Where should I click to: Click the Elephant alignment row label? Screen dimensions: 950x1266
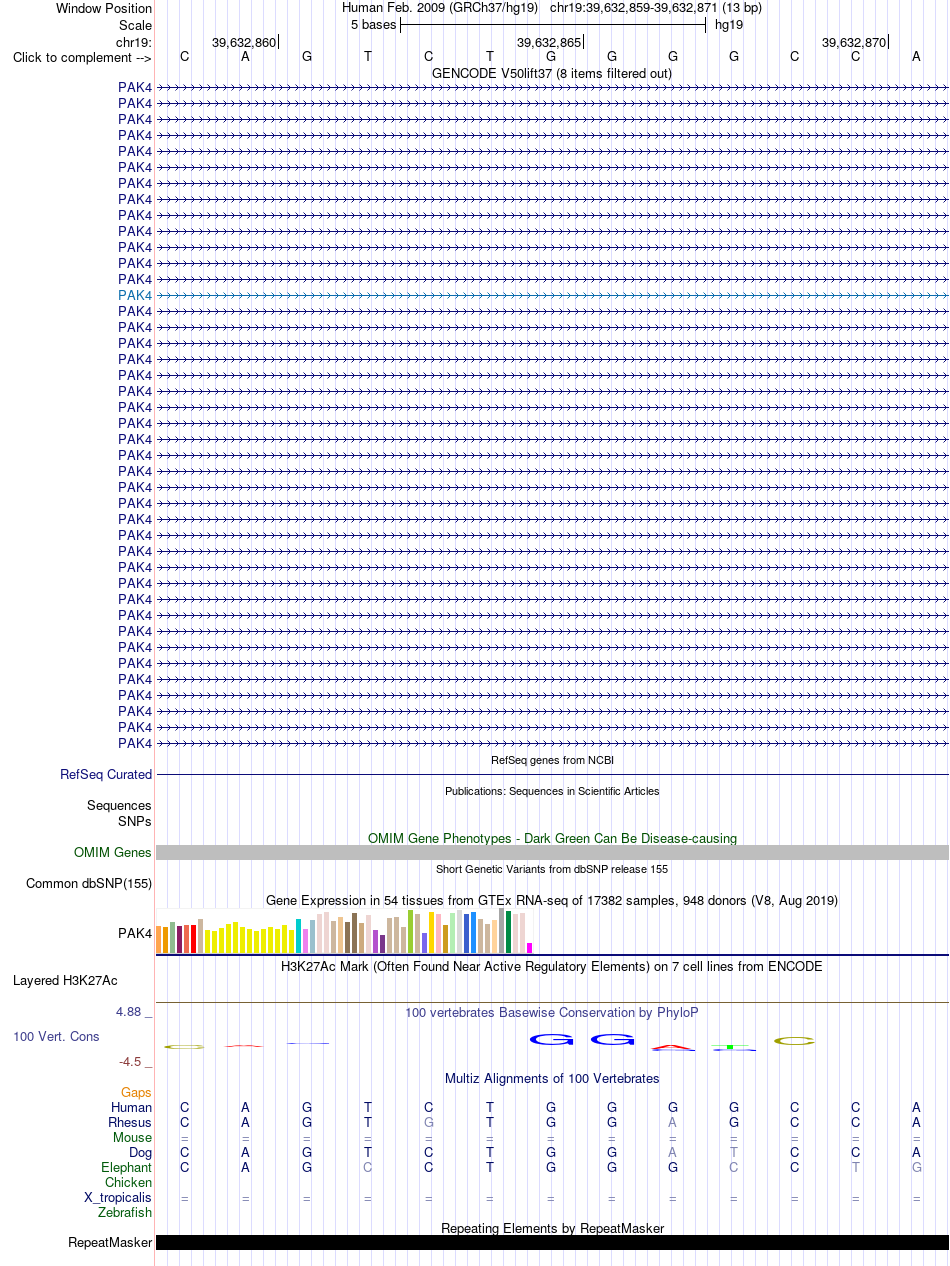point(127,1167)
